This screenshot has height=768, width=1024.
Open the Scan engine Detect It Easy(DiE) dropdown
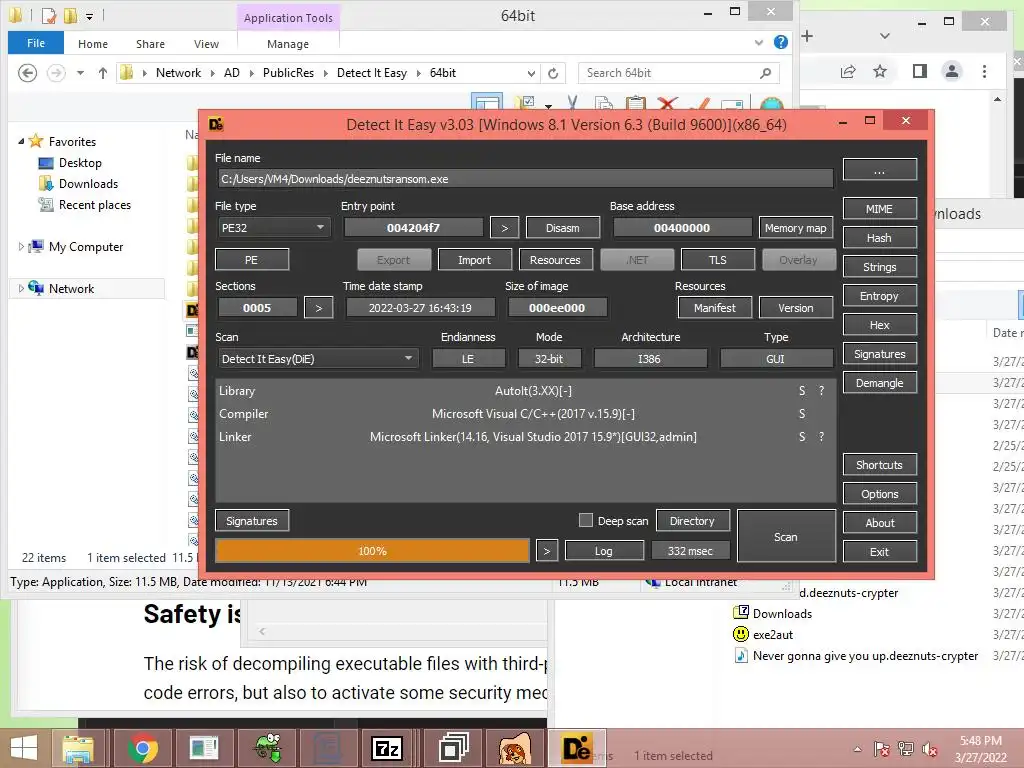tap(317, 359)
